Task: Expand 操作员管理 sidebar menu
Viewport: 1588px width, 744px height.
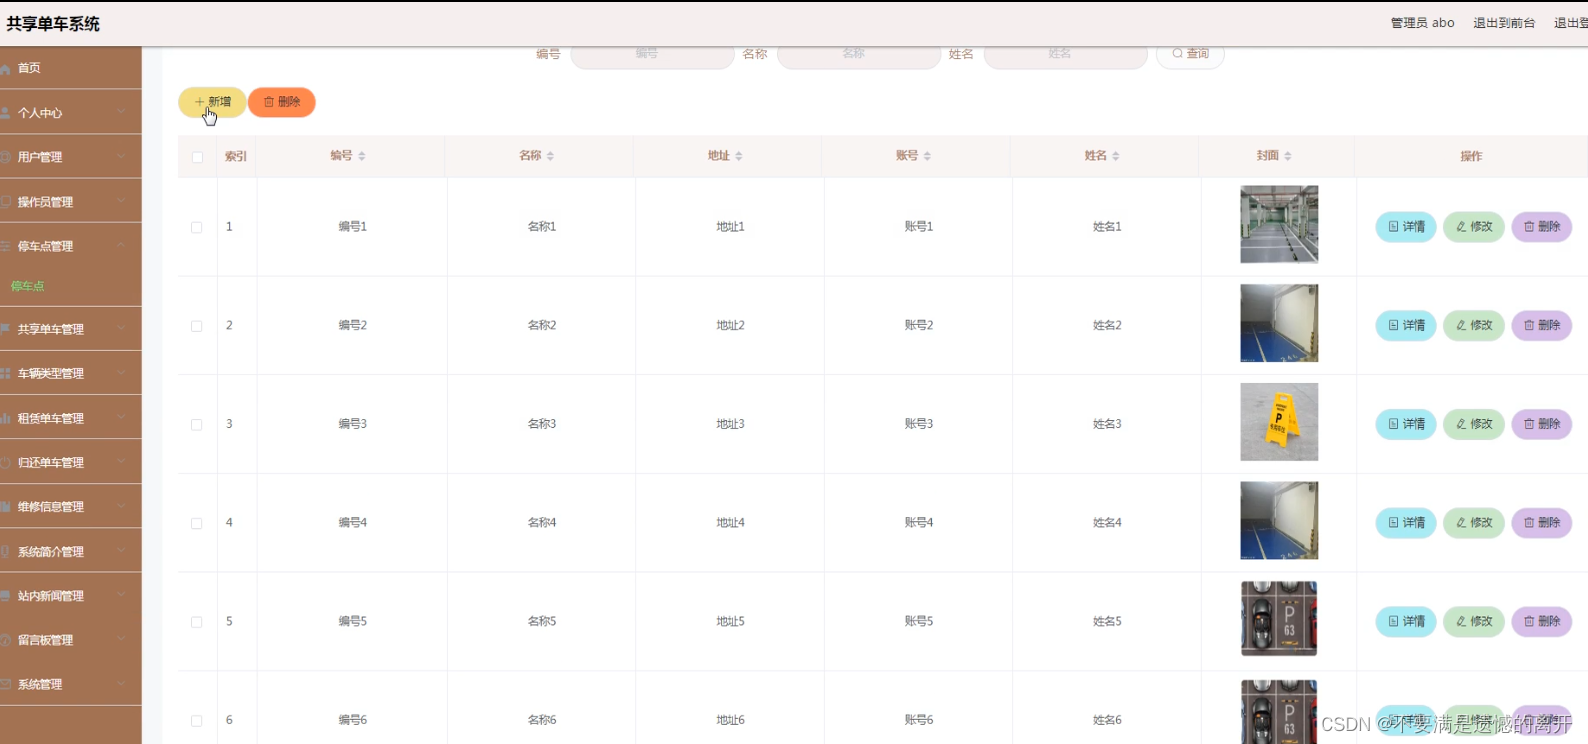Action: [x=70, y=202]
